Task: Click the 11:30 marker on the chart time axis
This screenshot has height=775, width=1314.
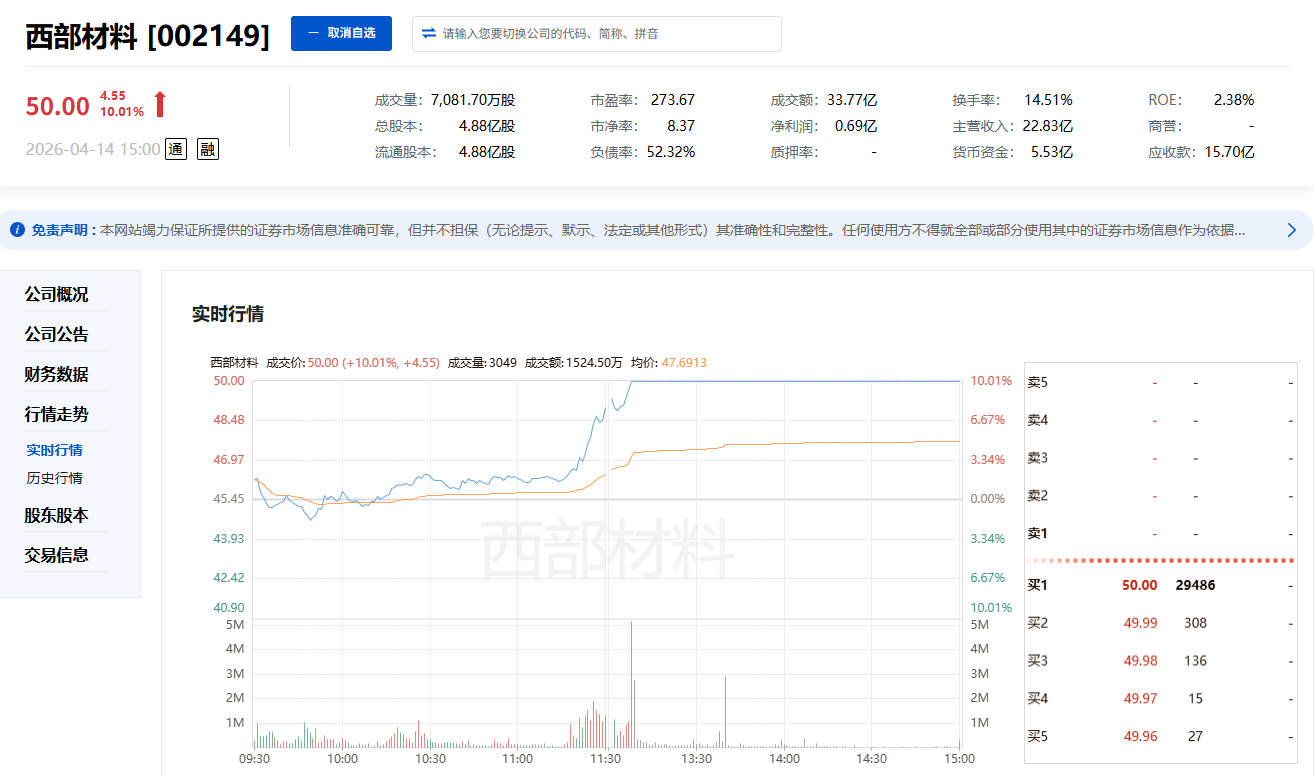Action: 605,759
